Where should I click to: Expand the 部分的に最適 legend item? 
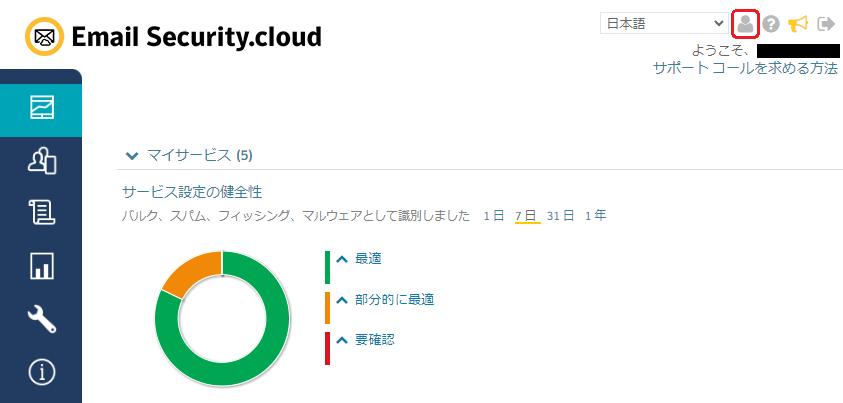pyautogui.click(x=341, y=299)
